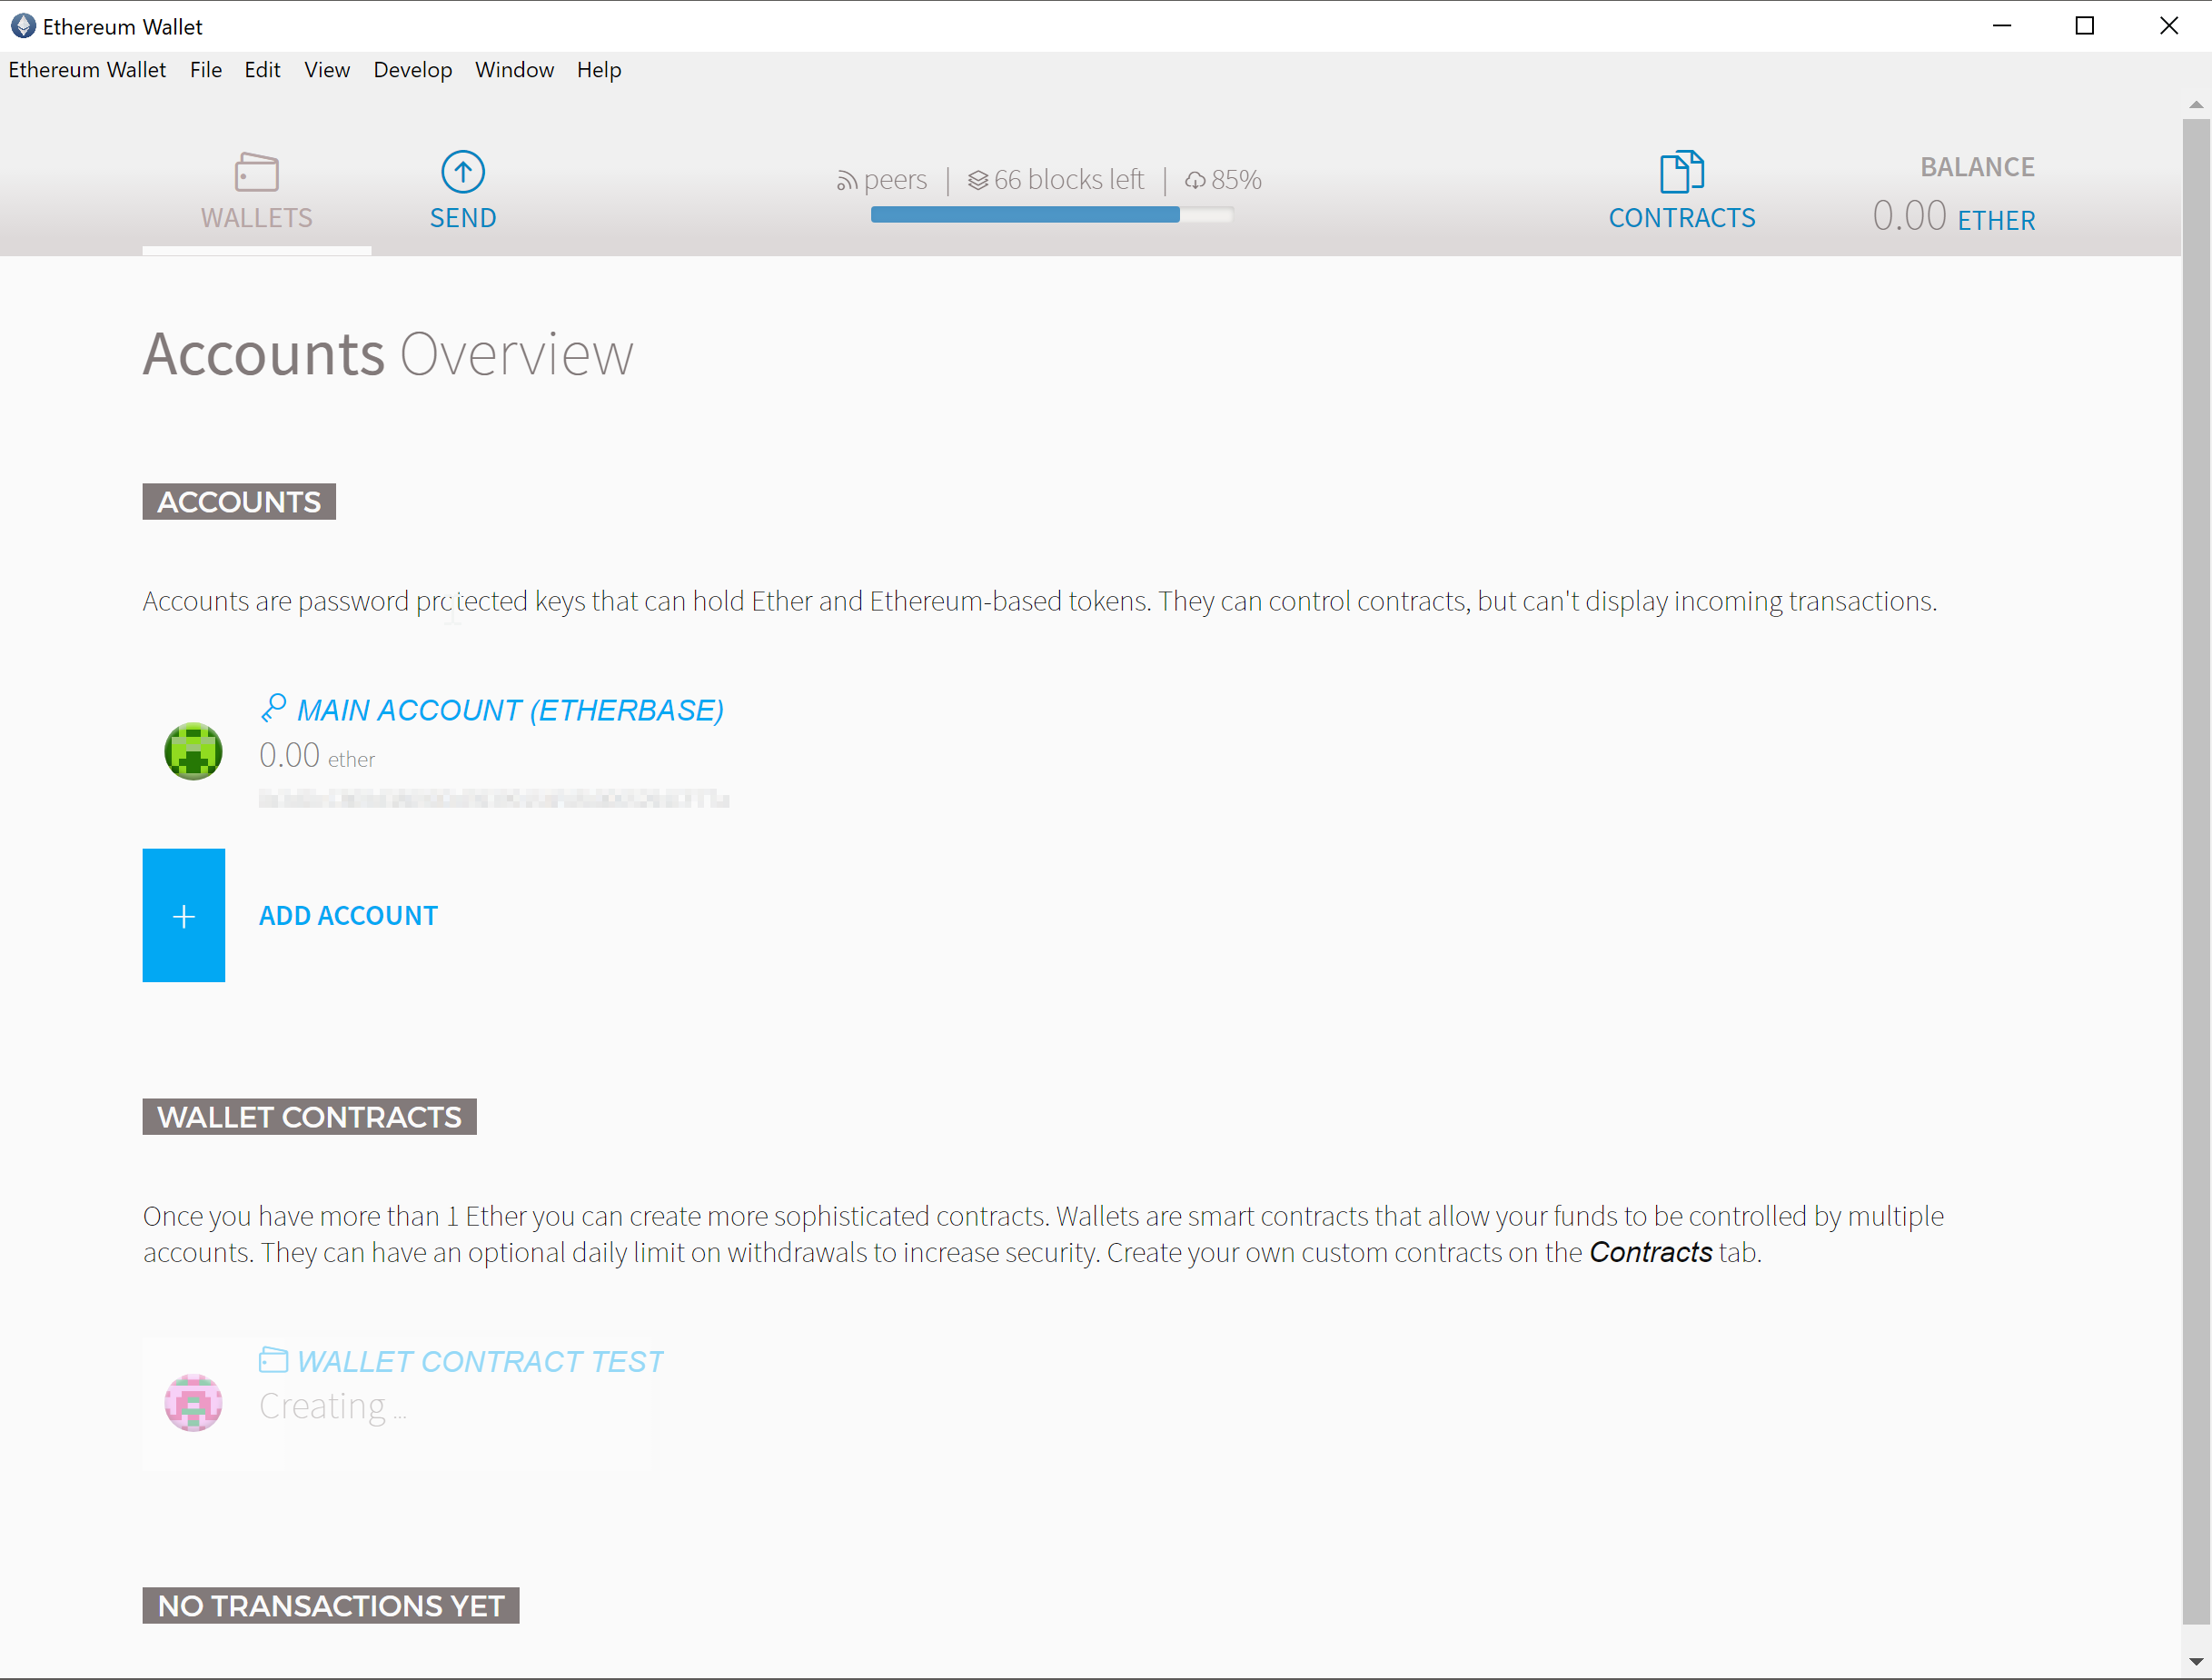Open the Window menu
The image size is (2212, 1680).
[x=514, y=70]
